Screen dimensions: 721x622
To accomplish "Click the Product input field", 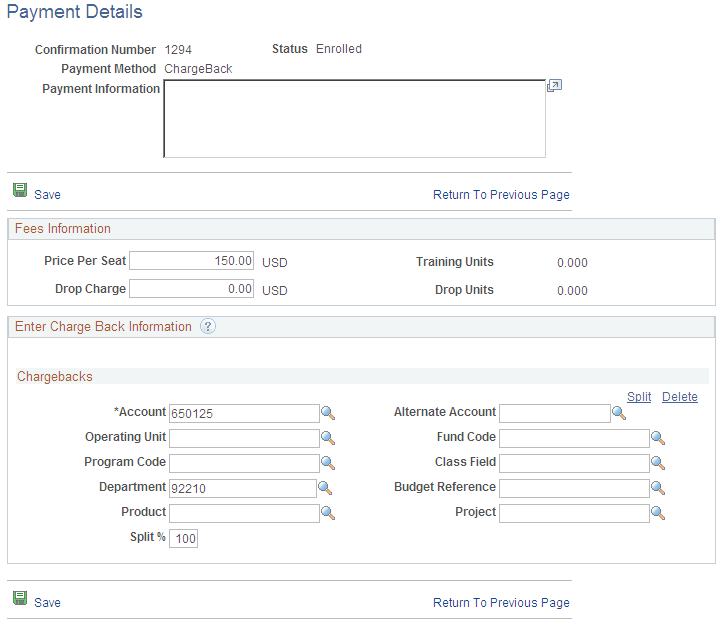I will pos(244,513).
